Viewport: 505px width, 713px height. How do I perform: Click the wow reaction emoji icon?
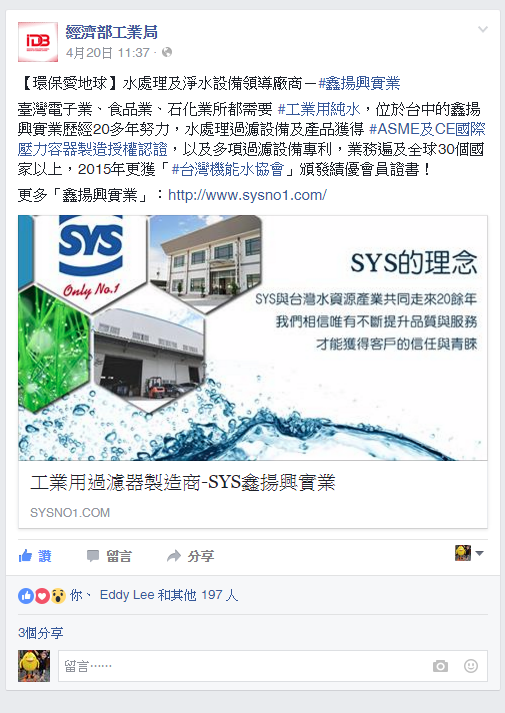click(x=58, y=596)
